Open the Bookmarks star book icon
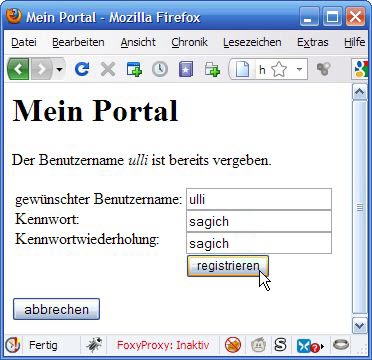This screenshot has height=360, width=372. (186, 69)
